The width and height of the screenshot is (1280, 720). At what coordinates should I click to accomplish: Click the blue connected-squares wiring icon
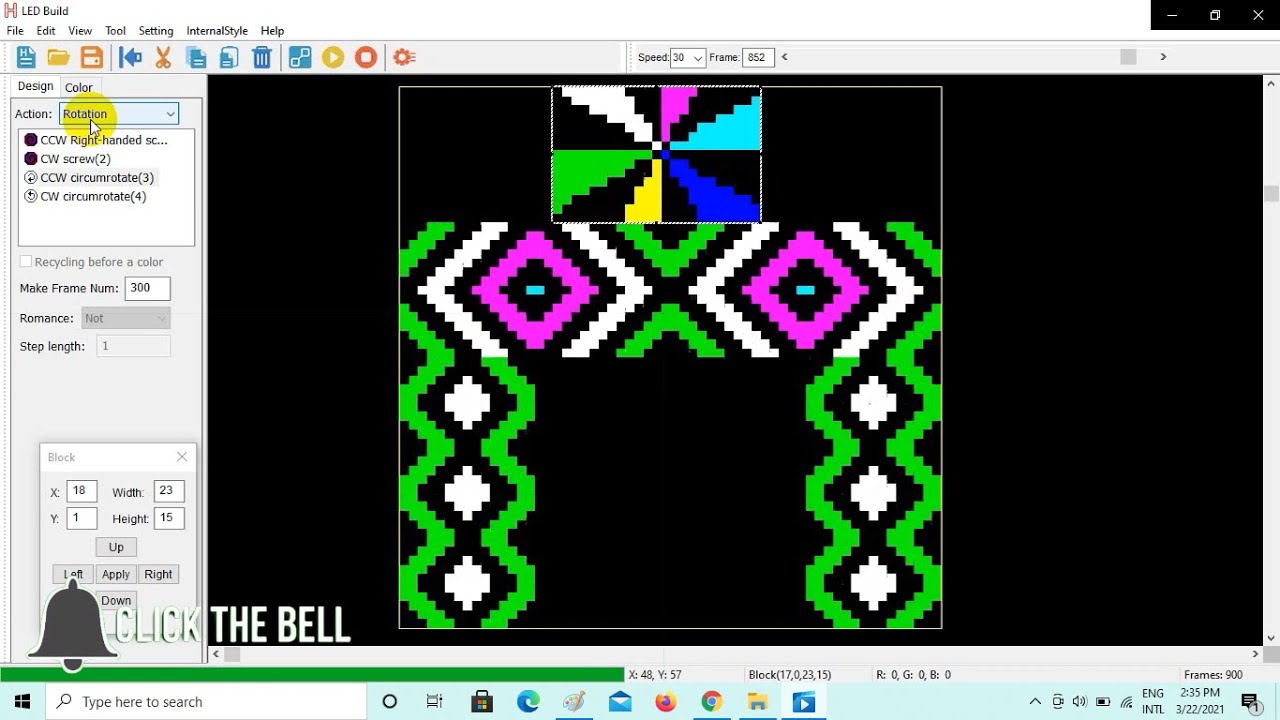coord(300,57)
